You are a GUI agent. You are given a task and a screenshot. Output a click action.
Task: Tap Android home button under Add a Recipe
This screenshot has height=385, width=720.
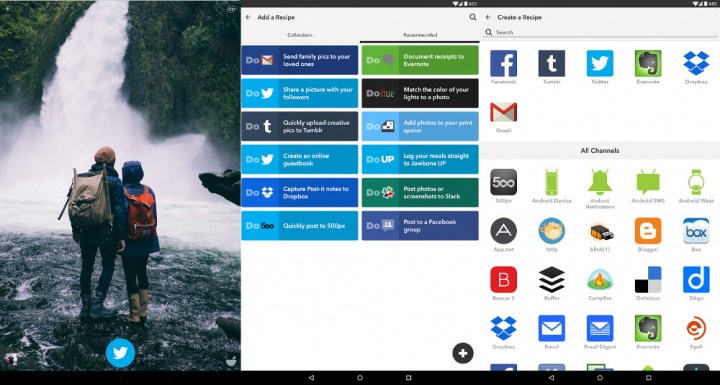tap(360, 378)
